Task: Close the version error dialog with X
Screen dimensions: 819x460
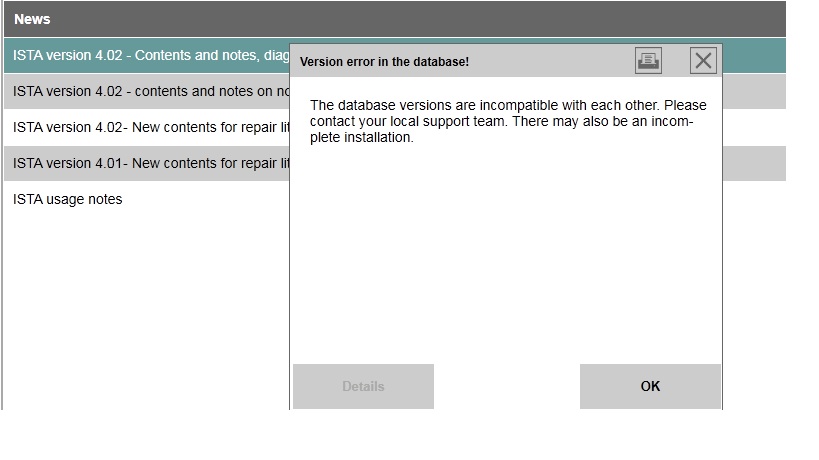Action: (704, 61)
